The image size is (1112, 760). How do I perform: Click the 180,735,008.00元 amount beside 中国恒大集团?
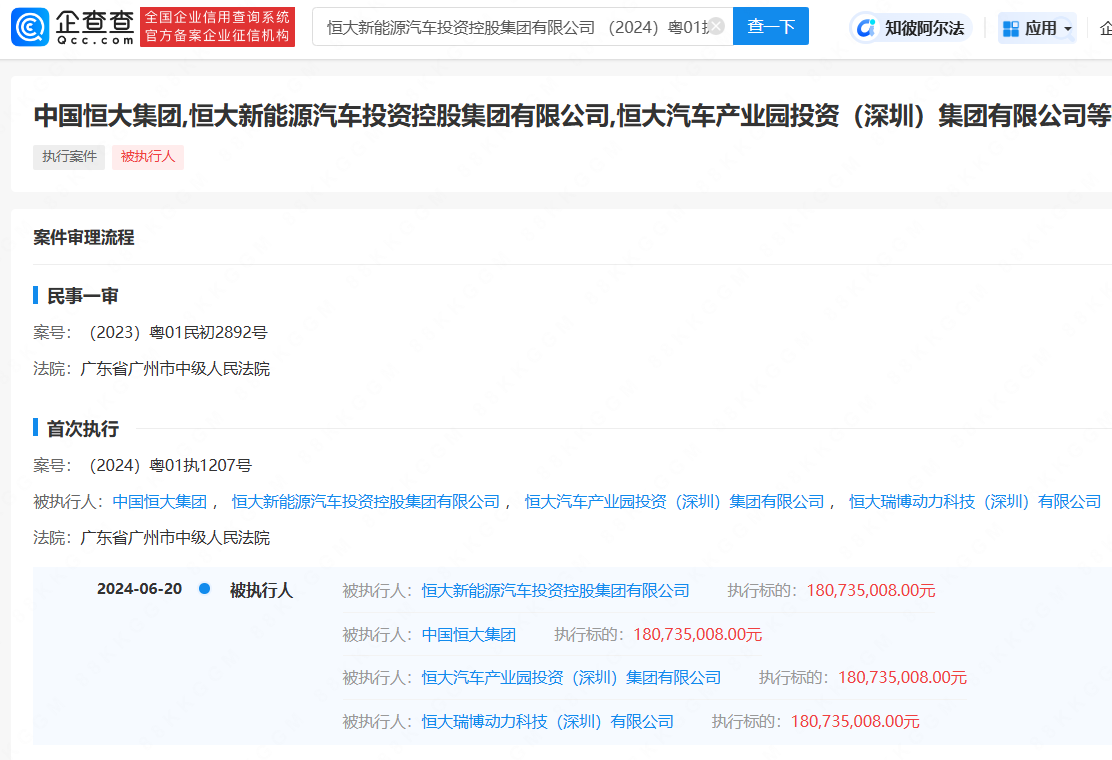click(x=697, y=635)
